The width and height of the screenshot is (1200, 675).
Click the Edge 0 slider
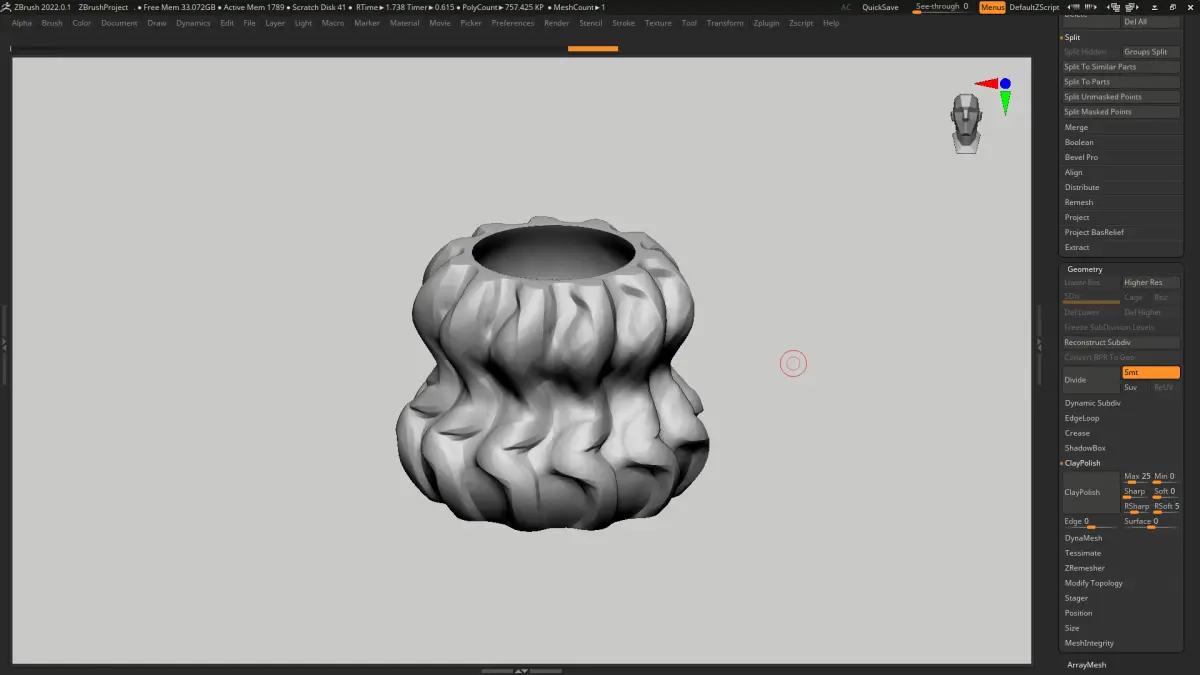coord(1091,522)
